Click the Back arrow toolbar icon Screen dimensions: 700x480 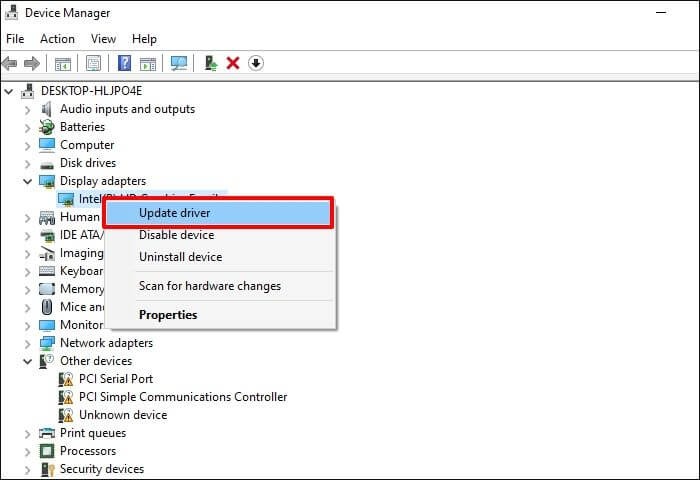click(x=9, y=63)
